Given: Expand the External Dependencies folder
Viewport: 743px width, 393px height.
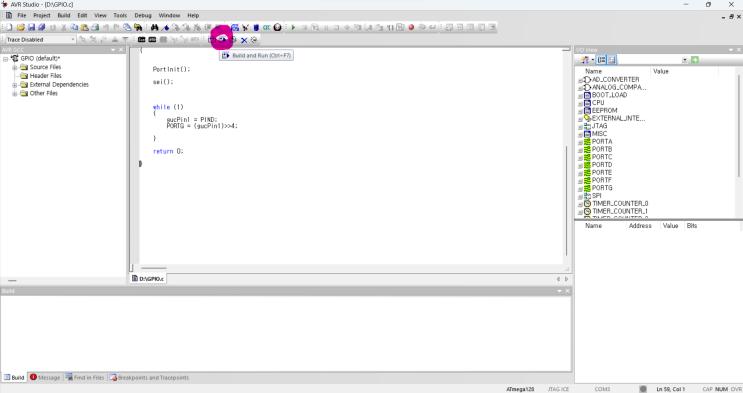Looking at the screenshot, I should (15, 85).
